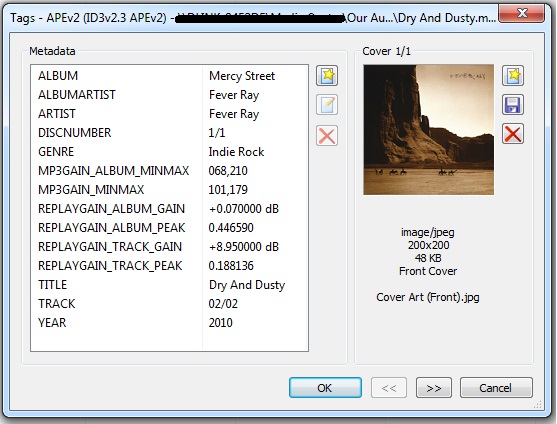
Task: Click the delete metadata tag icon
Action: tap(327, 136)
